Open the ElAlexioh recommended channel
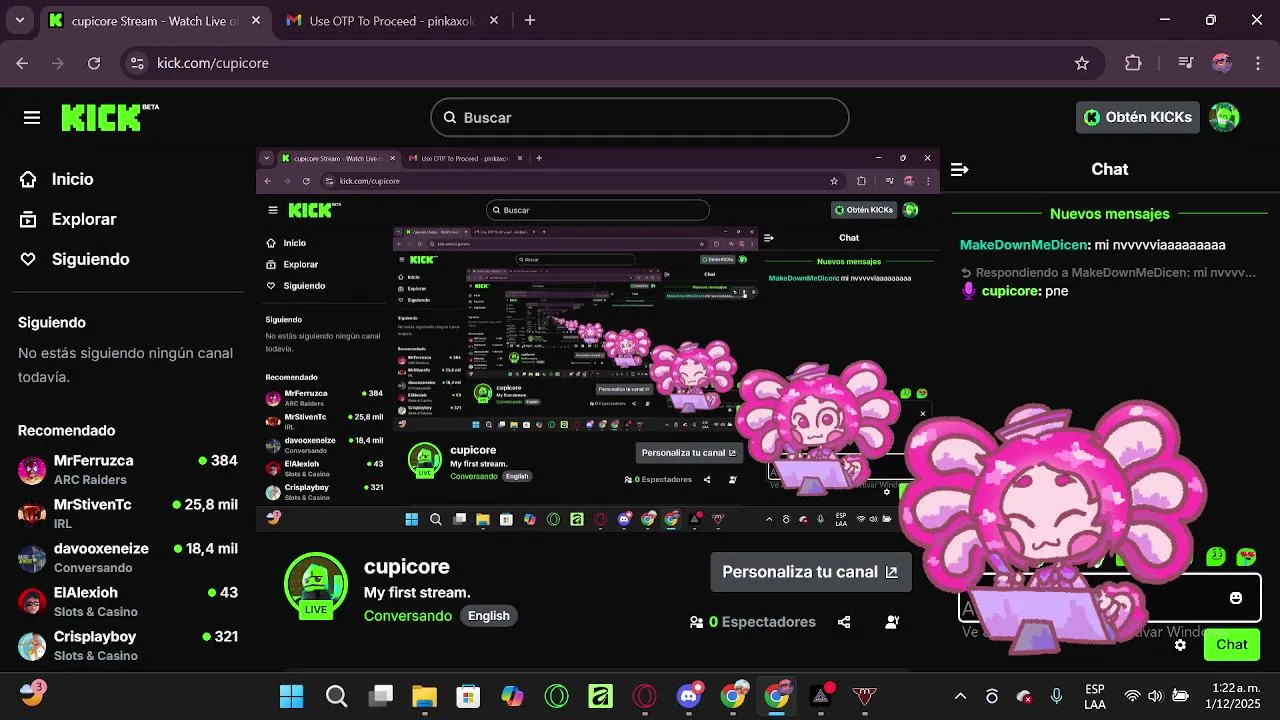Image resolution: width=1280 pixels, height=720 pixels. coord(128,601)
